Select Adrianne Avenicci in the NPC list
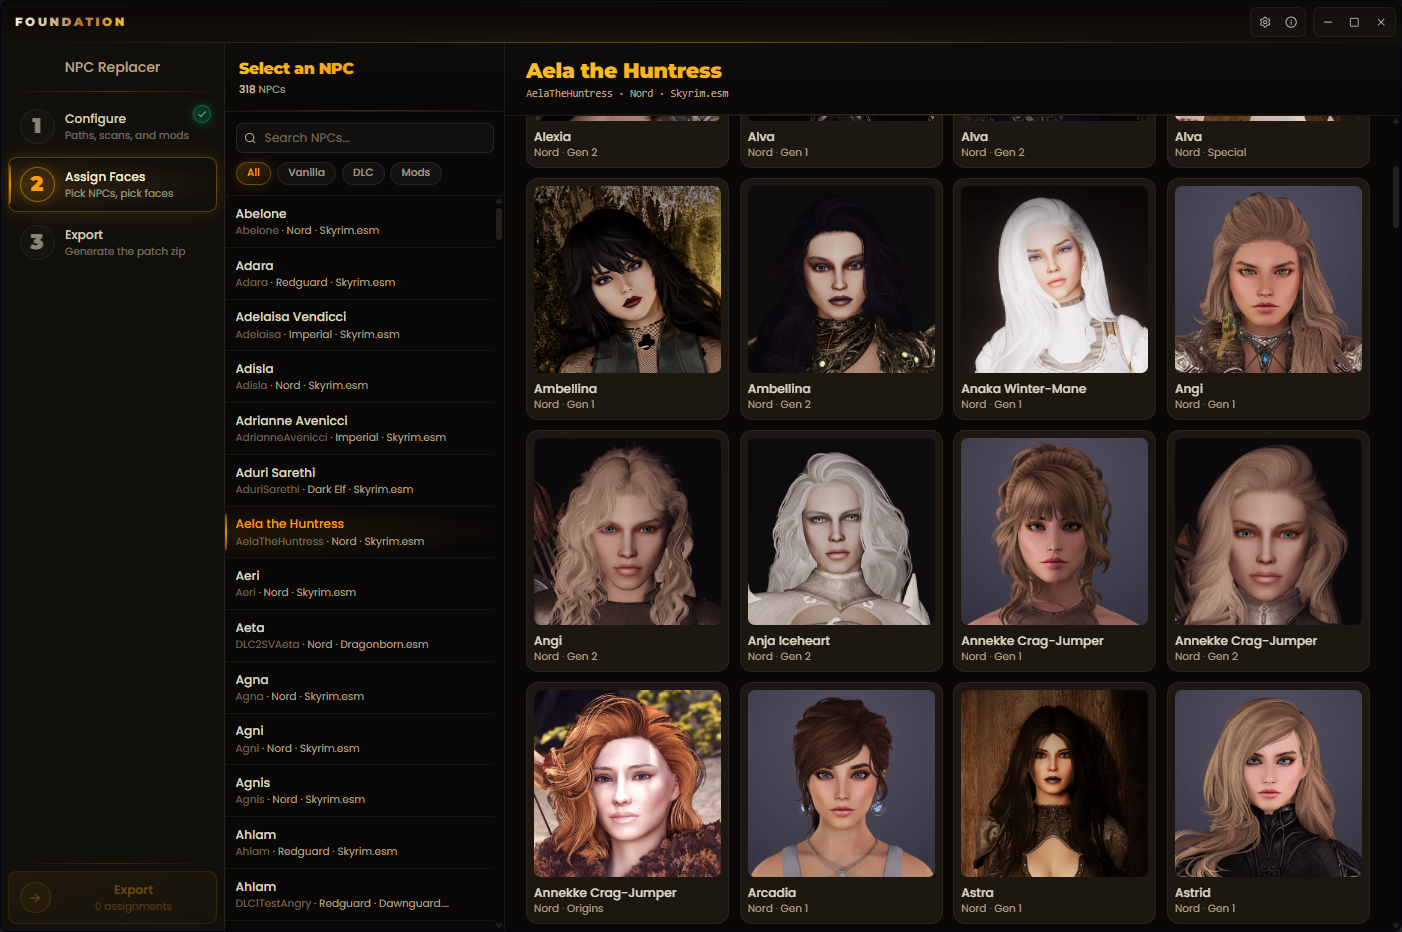The image size is (1402, 932). click(x=360, y=429)
